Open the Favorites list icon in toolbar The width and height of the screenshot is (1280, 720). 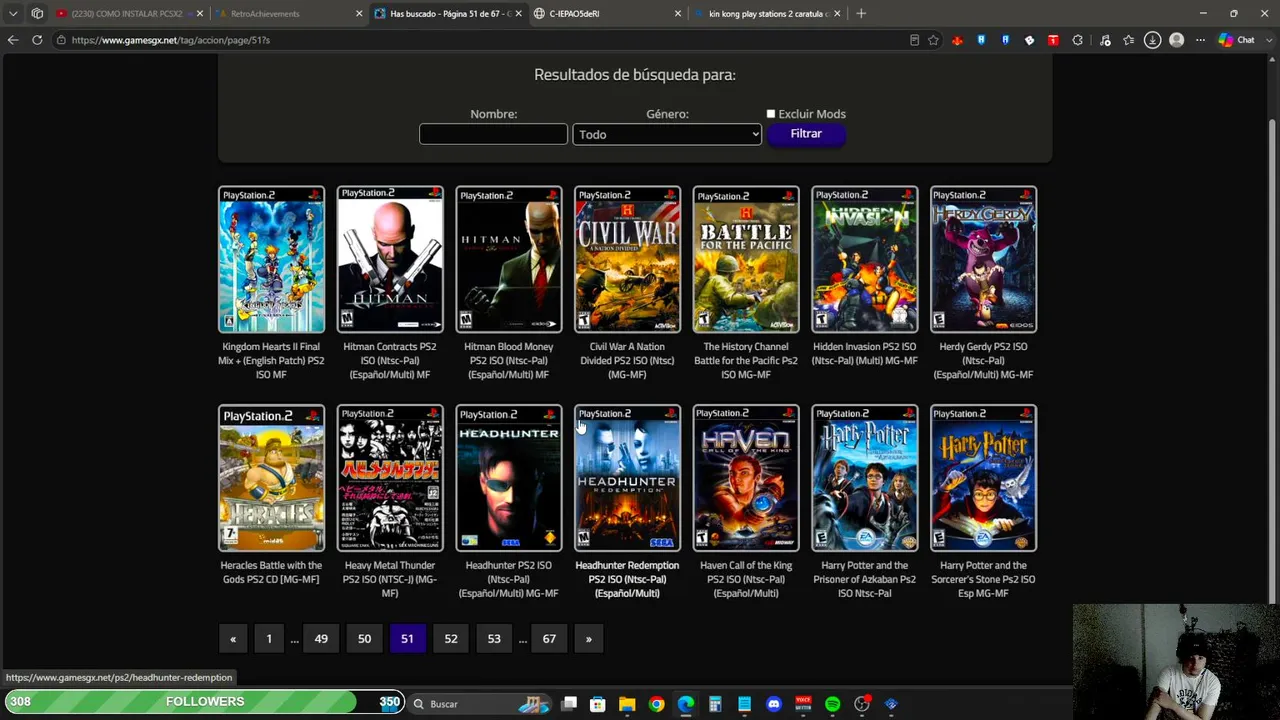coord(1129,40)
